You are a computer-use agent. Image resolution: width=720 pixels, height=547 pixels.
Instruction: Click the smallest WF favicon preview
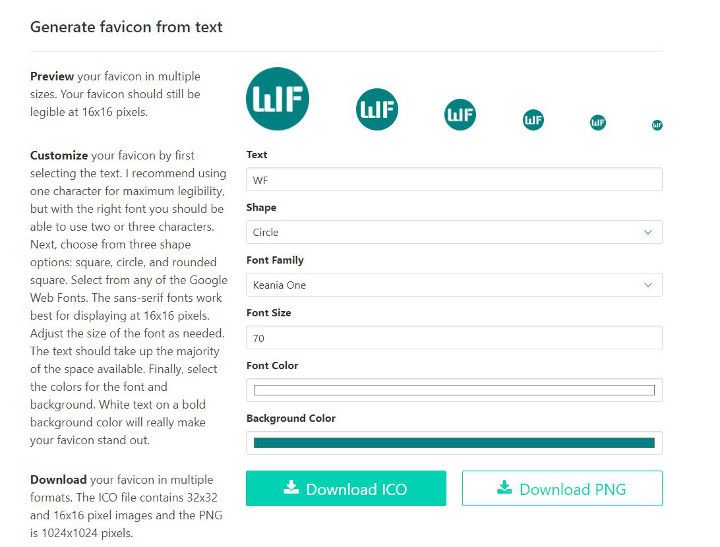[x=657, y=125]
